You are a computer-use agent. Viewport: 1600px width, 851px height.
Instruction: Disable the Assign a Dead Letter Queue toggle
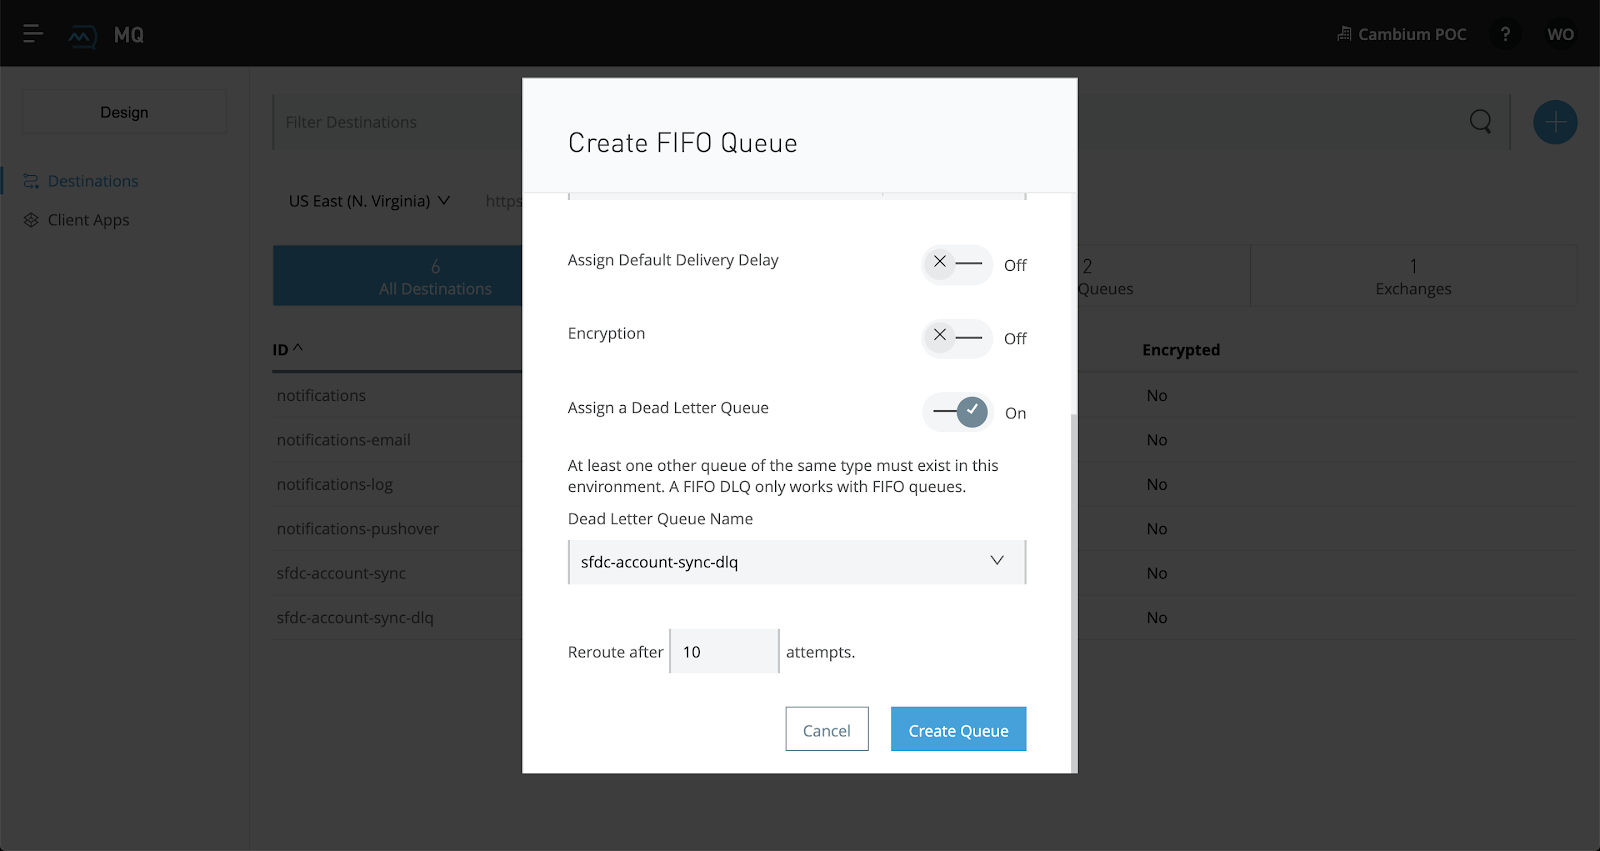(956, 412)
